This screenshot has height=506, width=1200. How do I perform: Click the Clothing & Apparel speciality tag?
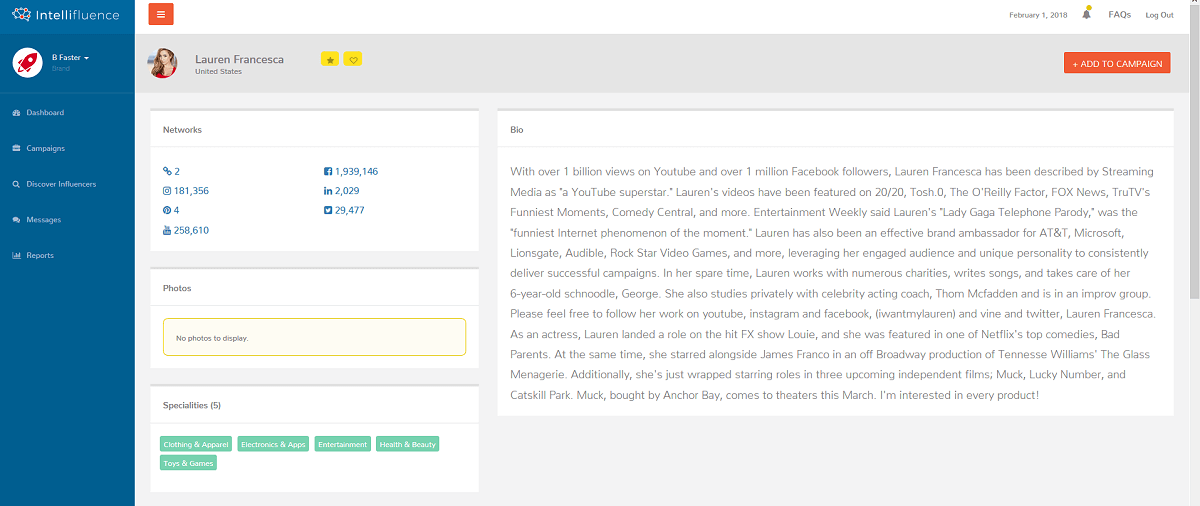click(196, 444)
